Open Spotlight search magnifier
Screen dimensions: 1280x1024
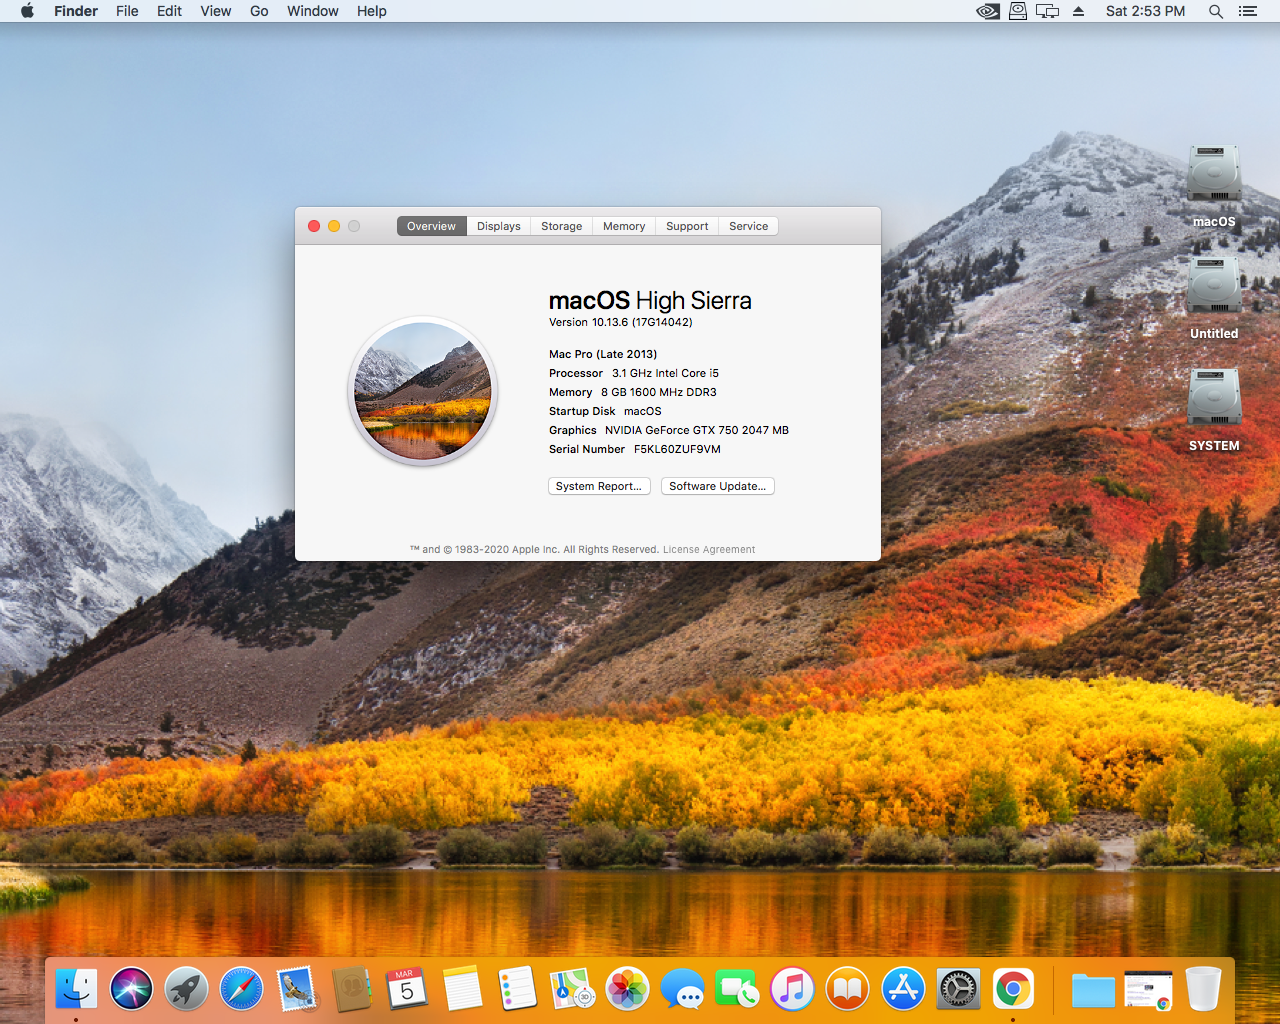[x=1216, y=11]
